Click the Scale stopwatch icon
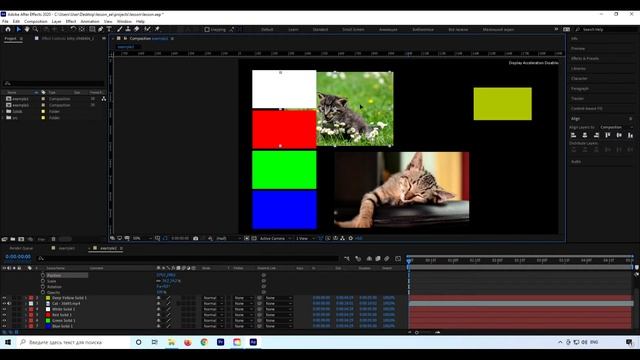 point(43,281)
